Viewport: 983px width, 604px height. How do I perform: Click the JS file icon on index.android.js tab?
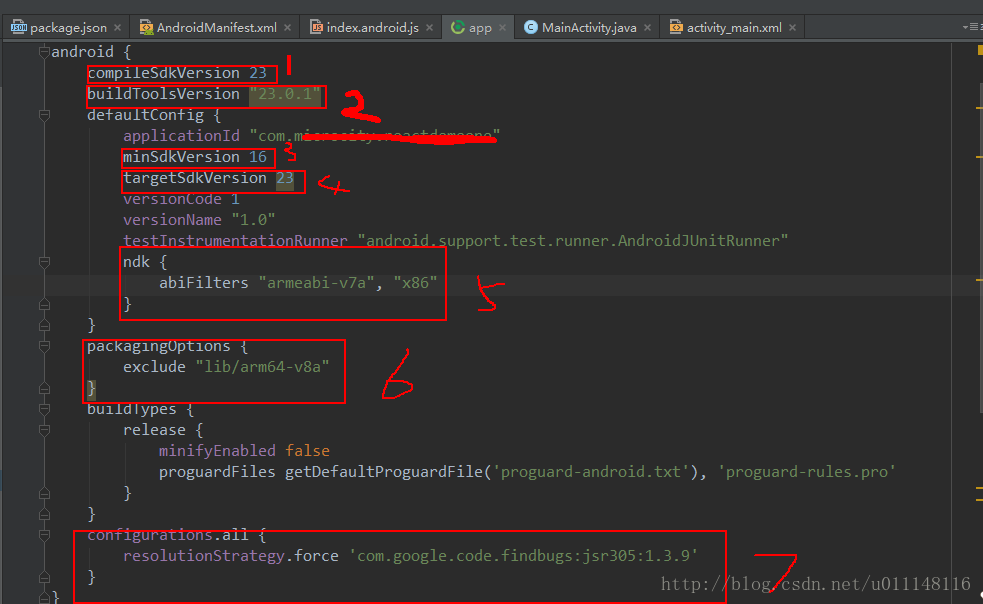pos(317,27)
